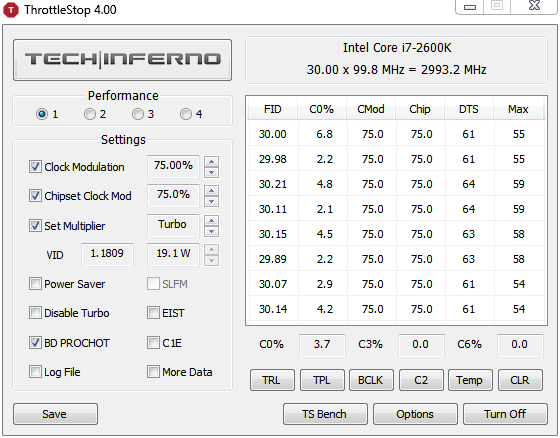The image size is (560, 438).
Task: Click the 2993.2 MHz frequency readout
Action: coord(454,70)
